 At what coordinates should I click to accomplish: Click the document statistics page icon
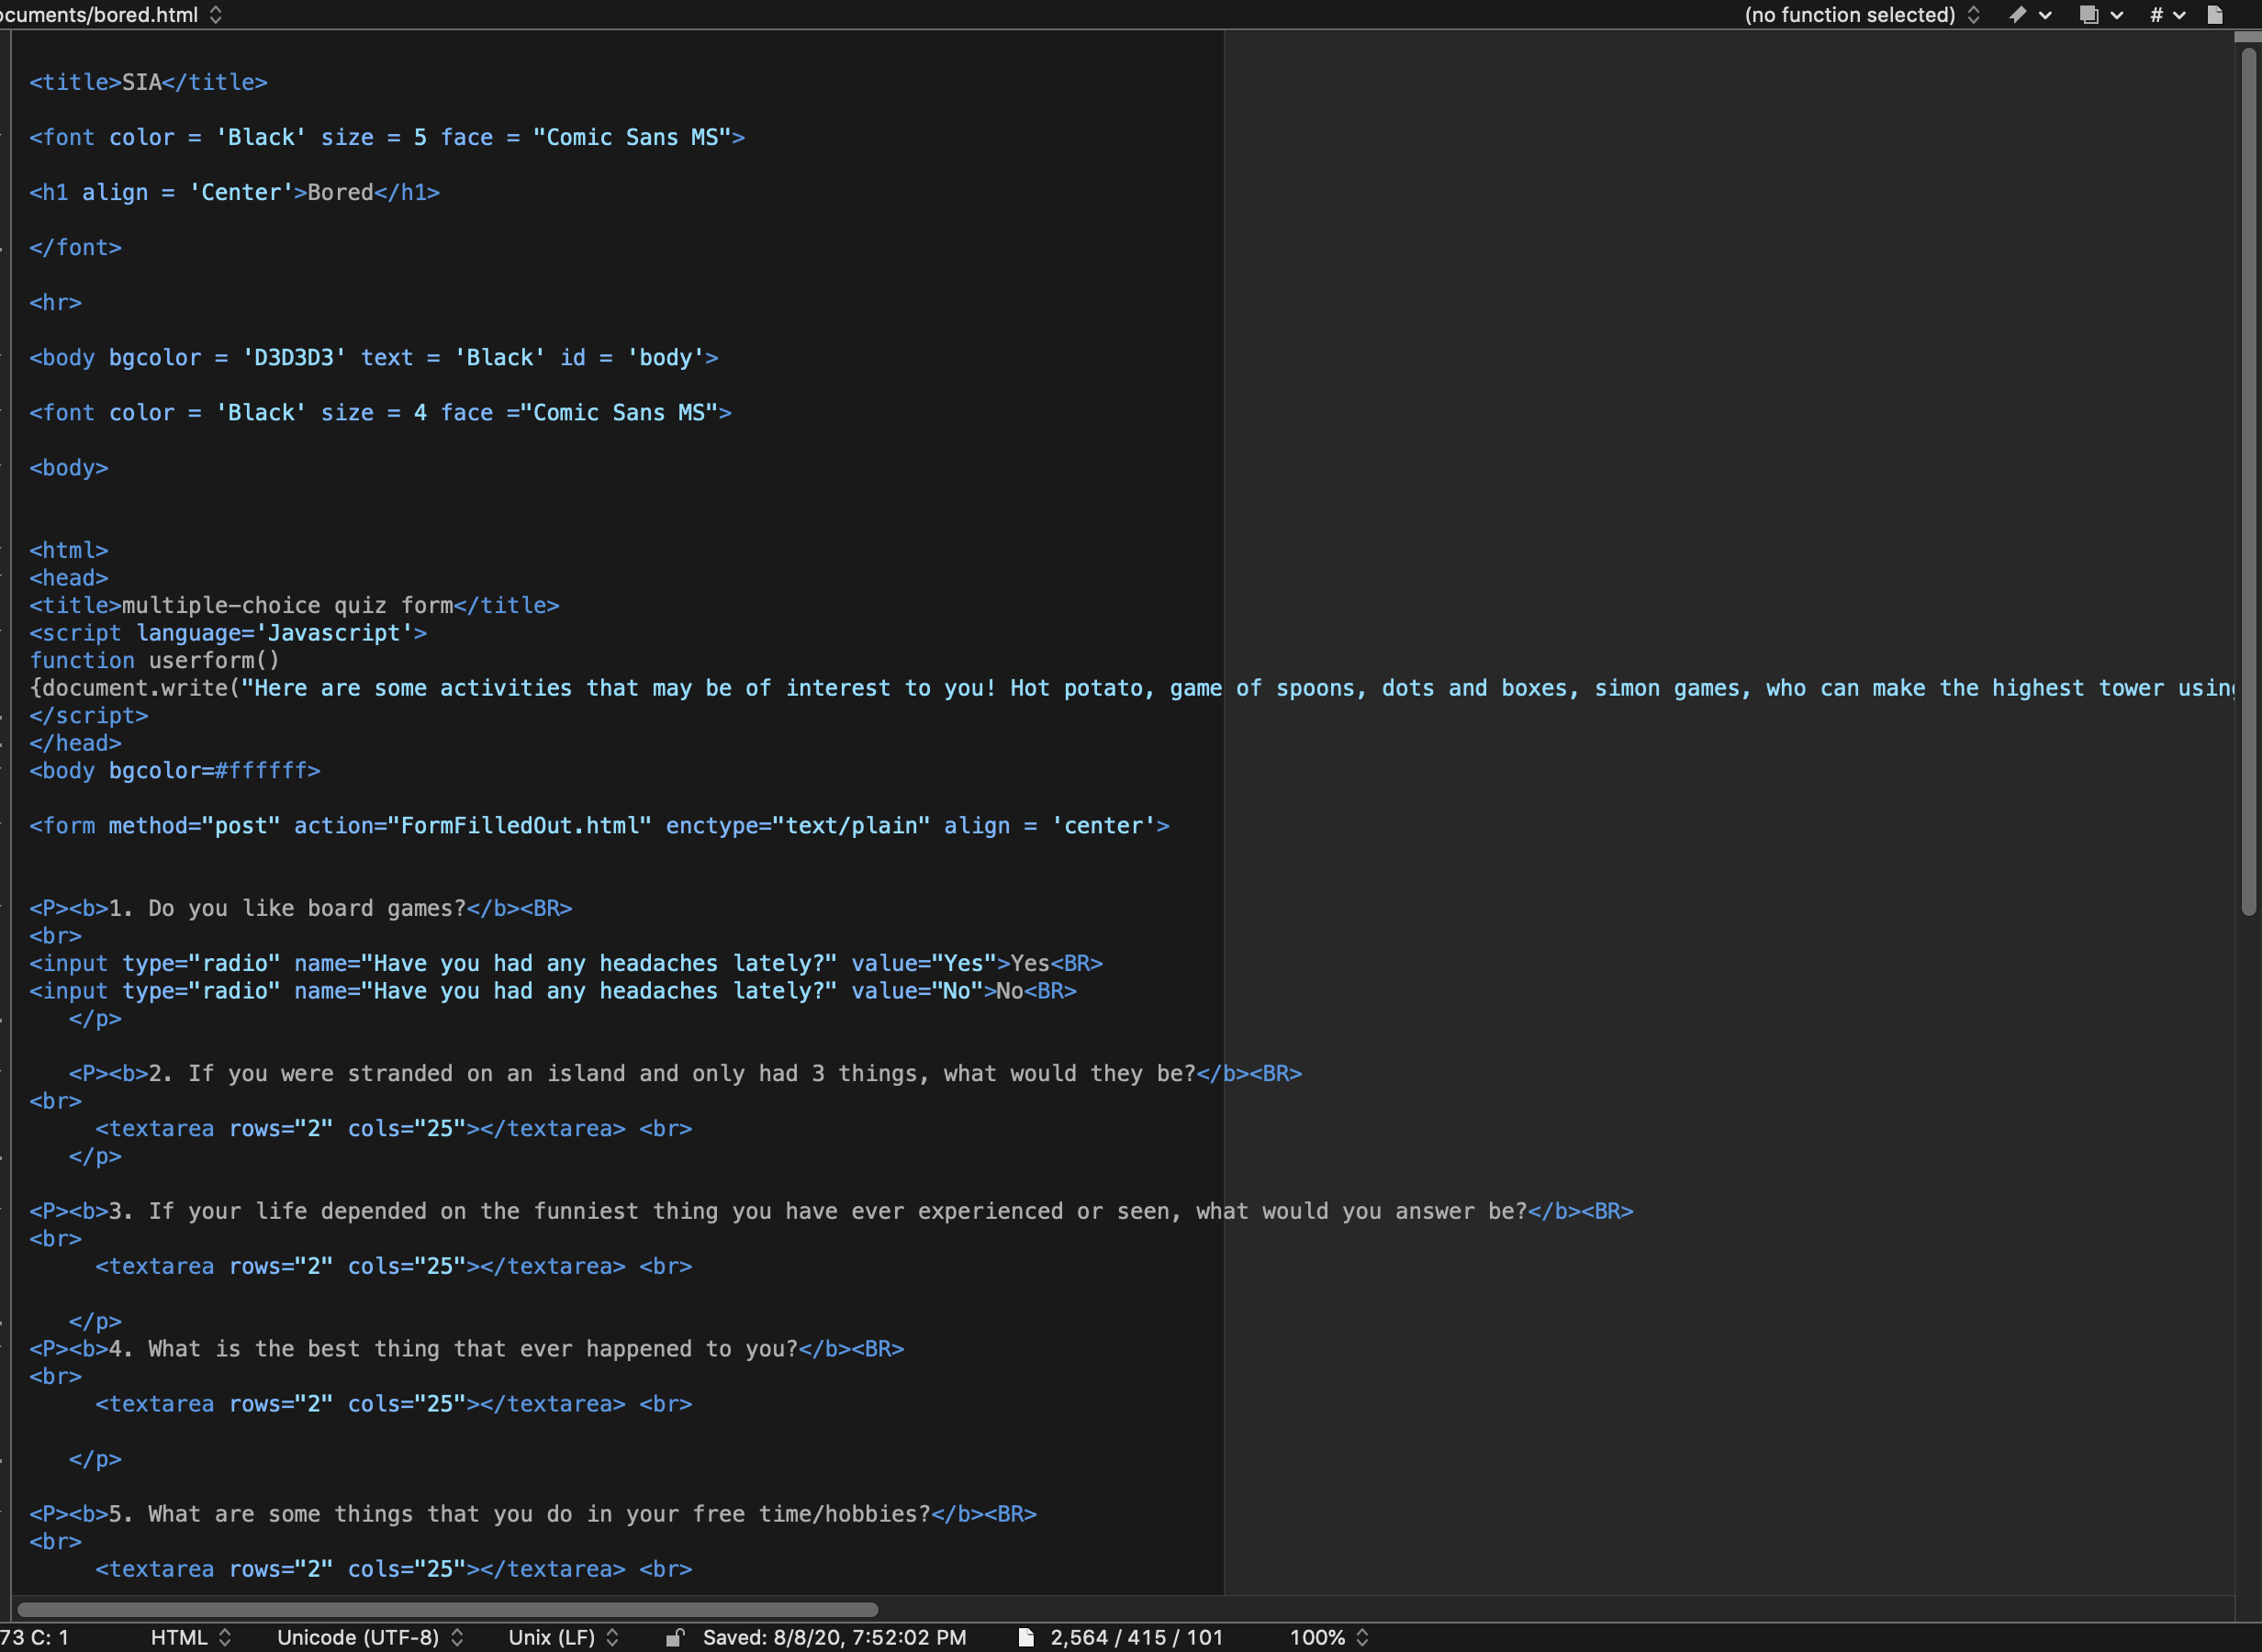tap(1026, 1637)
